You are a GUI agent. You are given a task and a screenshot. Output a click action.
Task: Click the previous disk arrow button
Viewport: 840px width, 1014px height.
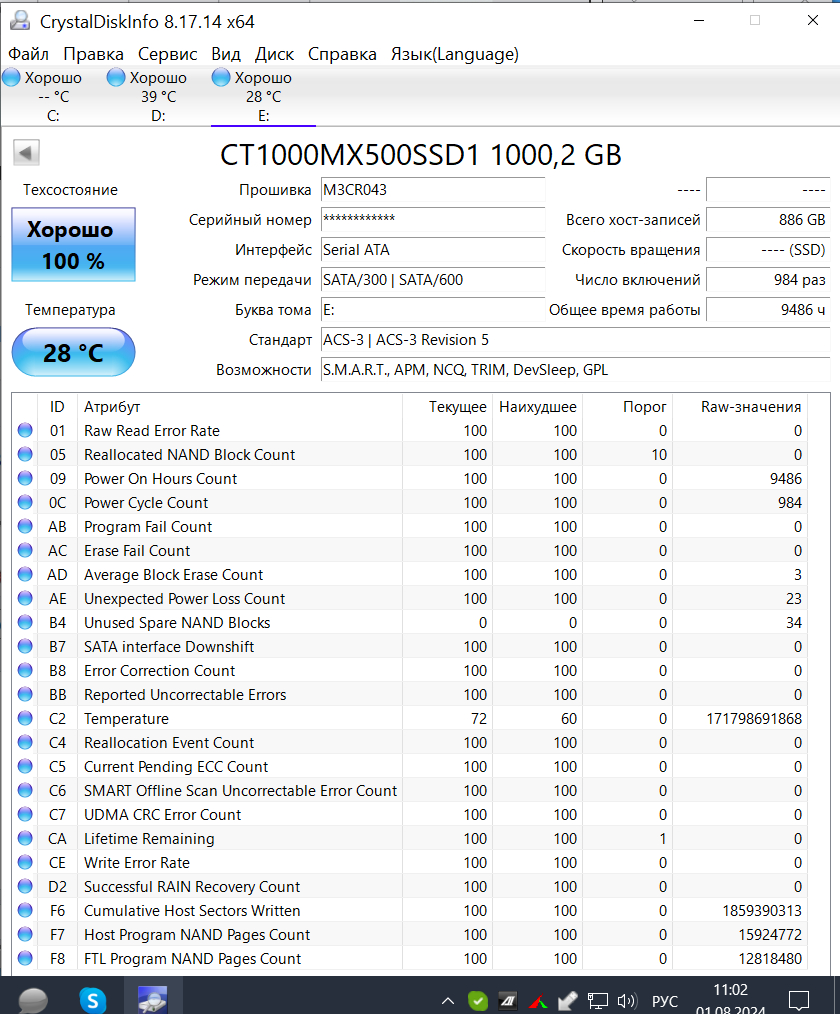[27, 153]
